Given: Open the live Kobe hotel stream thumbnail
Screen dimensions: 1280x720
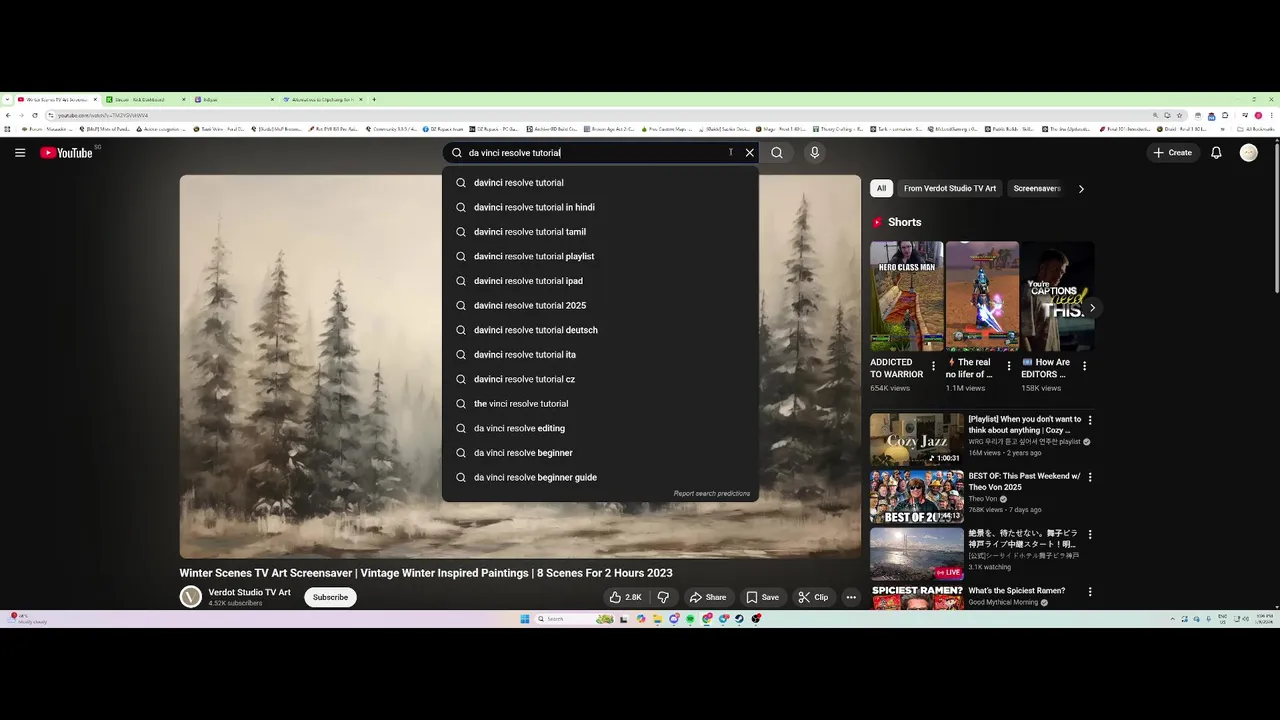Looking at the screenshot, I should click(x=917, y=554).
